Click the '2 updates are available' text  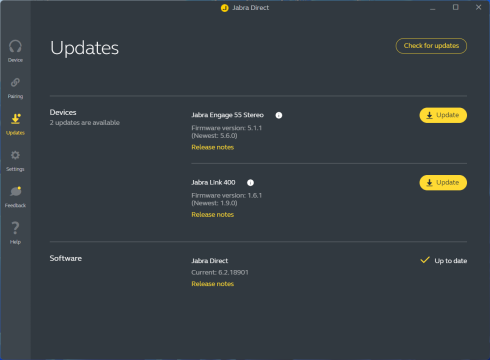[85, 123]
